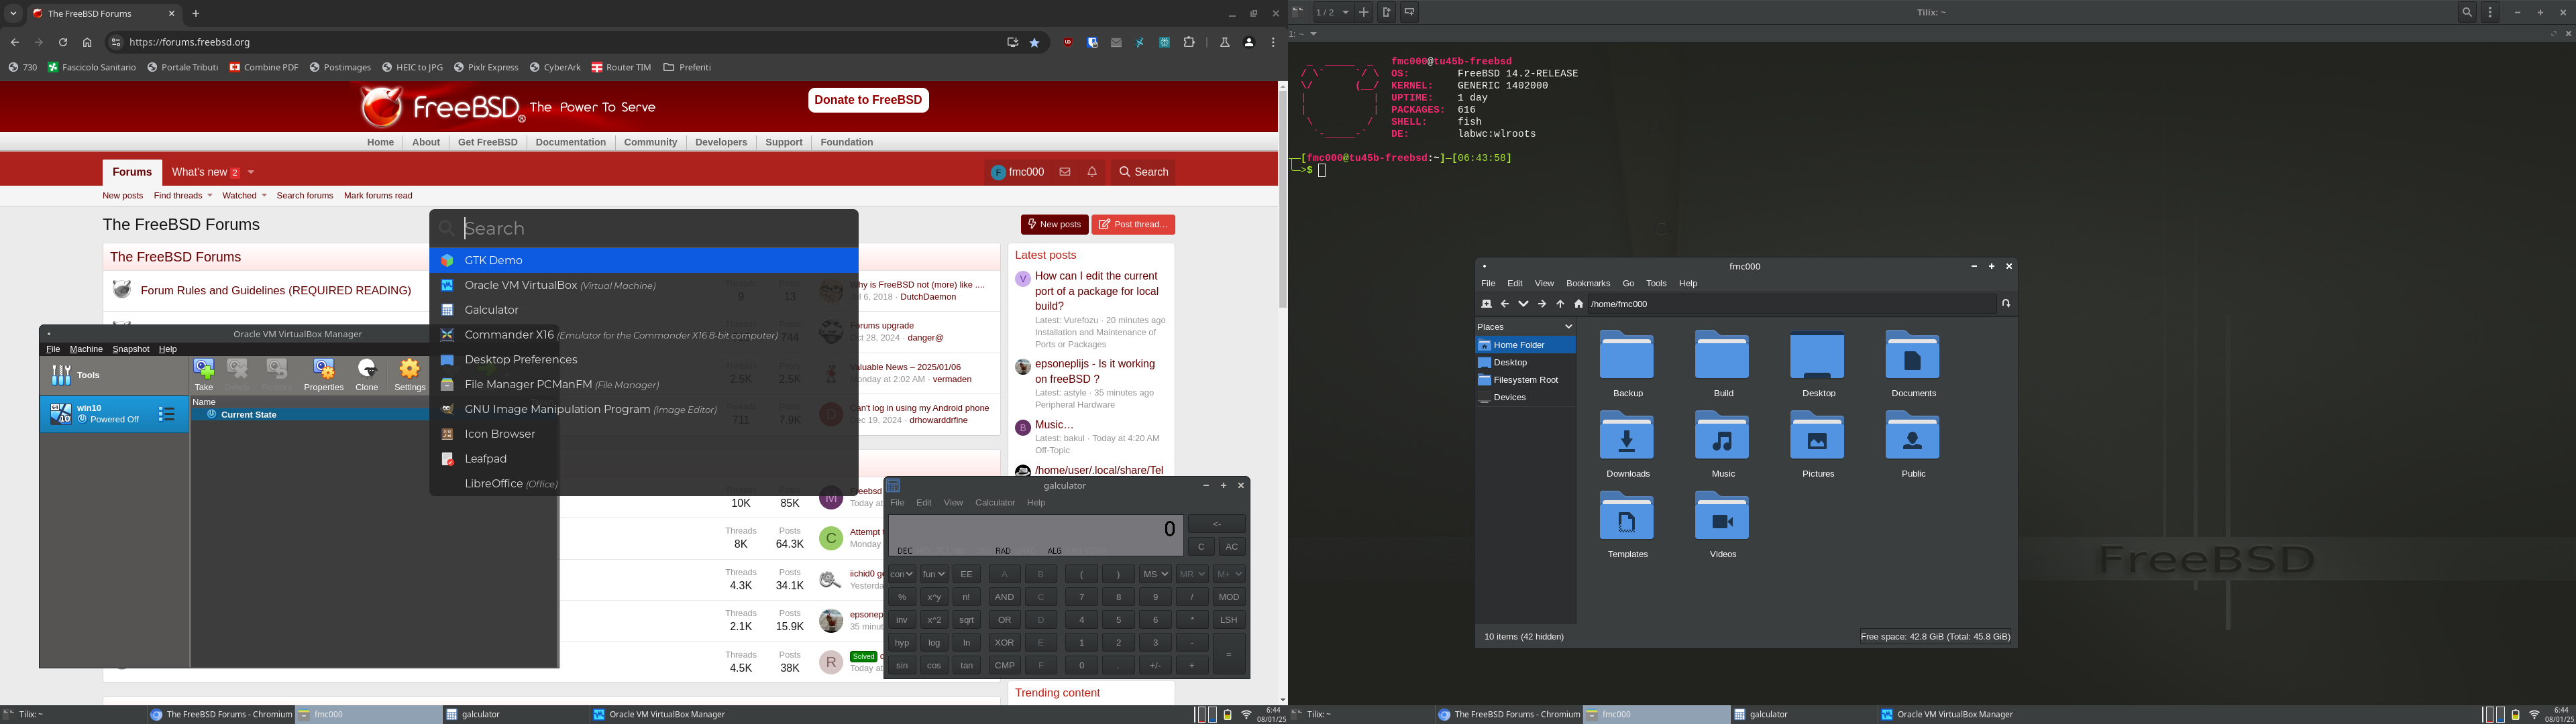Go back in PCManFM file manager
This screenshot has height=724, width=2576.
[x=1504, y=304]
